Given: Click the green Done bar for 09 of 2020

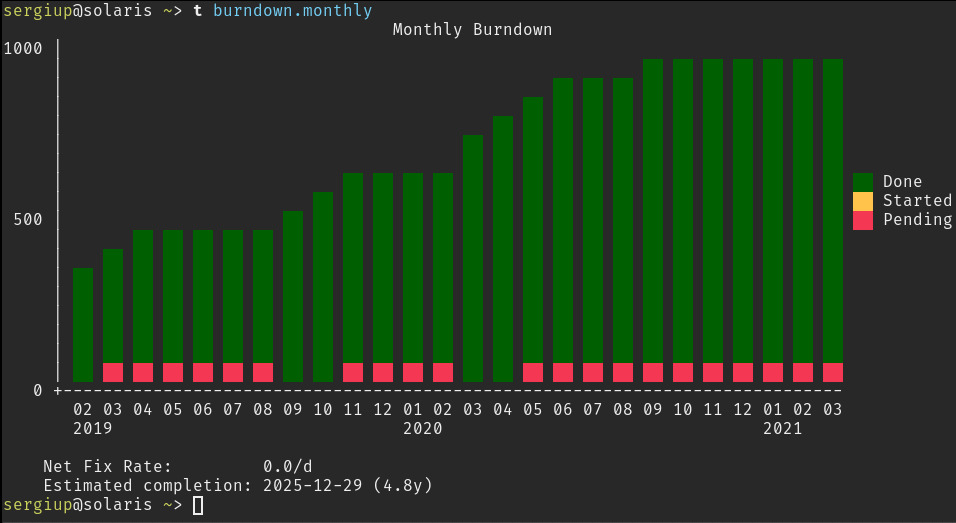Looking at the screenshot, I should tap(653, 211).
